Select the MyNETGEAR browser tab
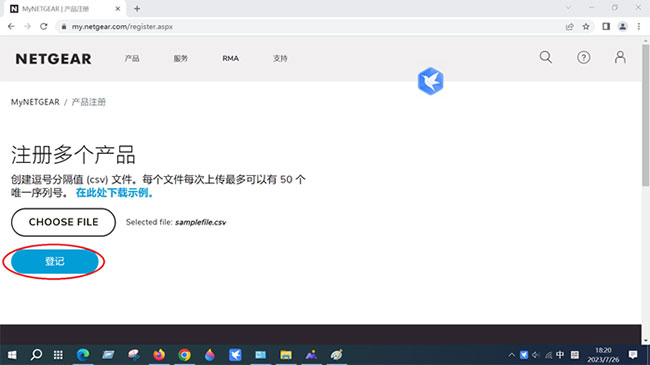The height and width of the screenshot is (365, 650). pyautogui.click(x=64, y=9)
